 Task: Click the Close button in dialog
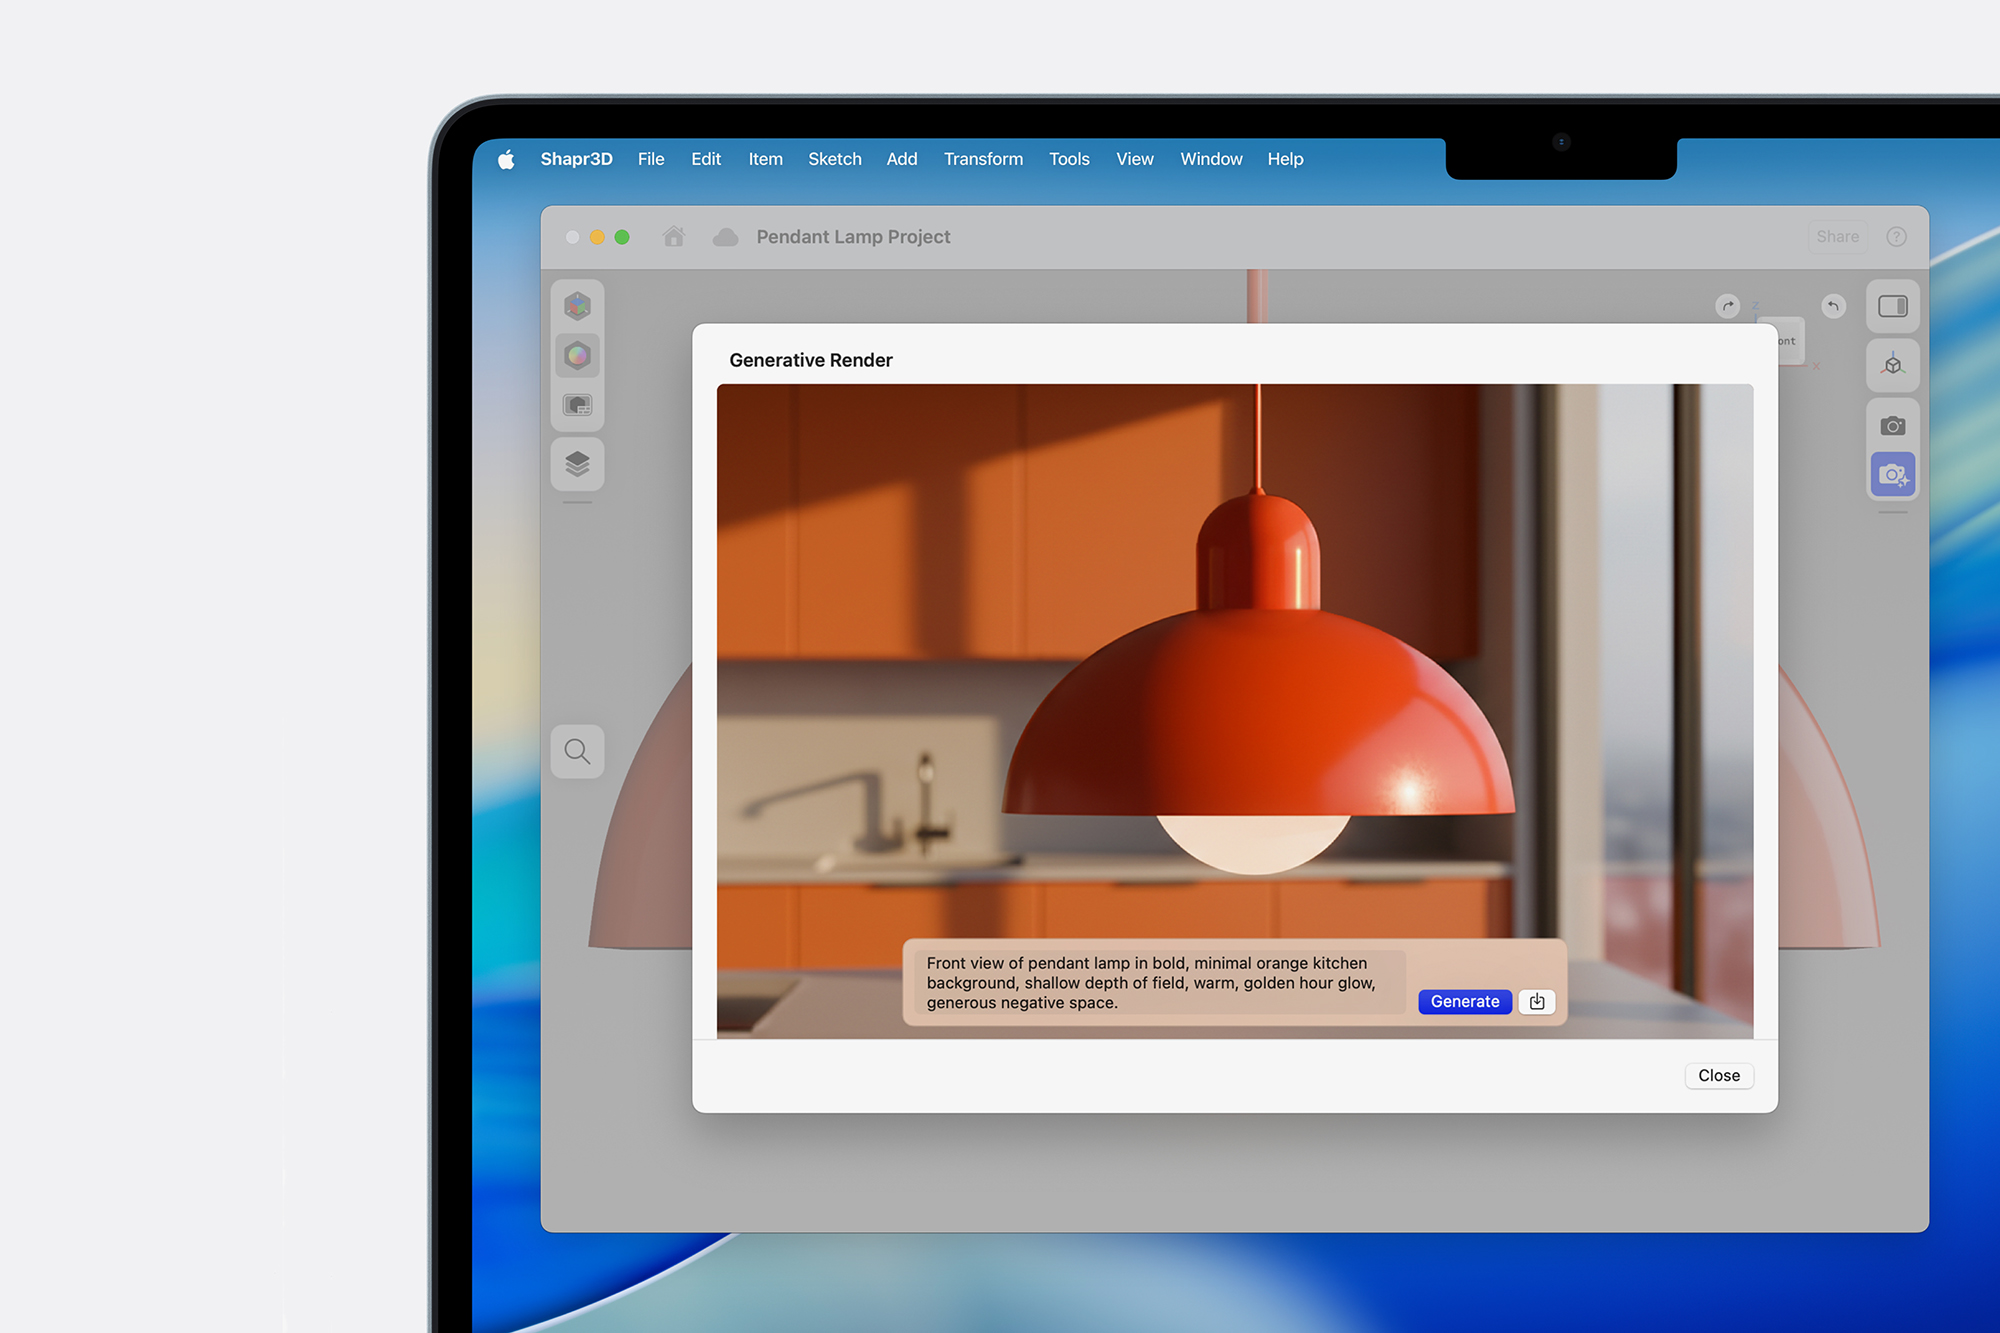(1718, 1075)
